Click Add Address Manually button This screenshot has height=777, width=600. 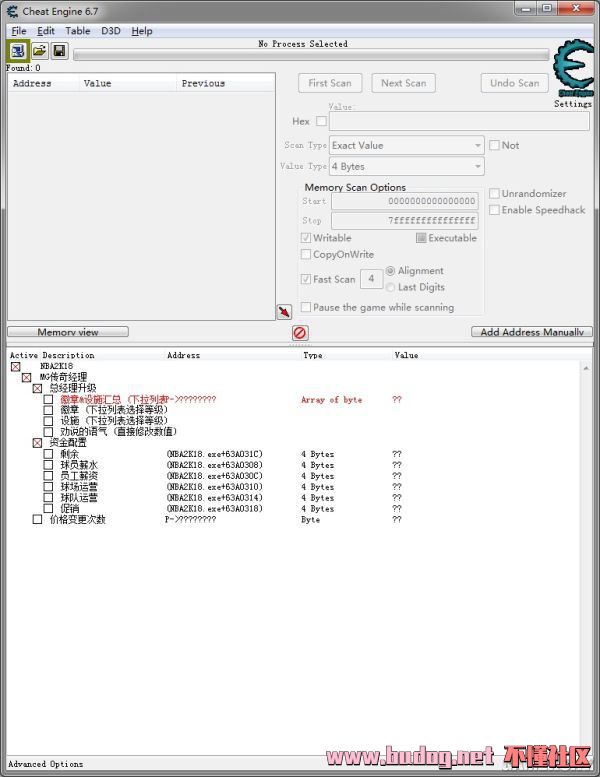[x=531, y=332]
